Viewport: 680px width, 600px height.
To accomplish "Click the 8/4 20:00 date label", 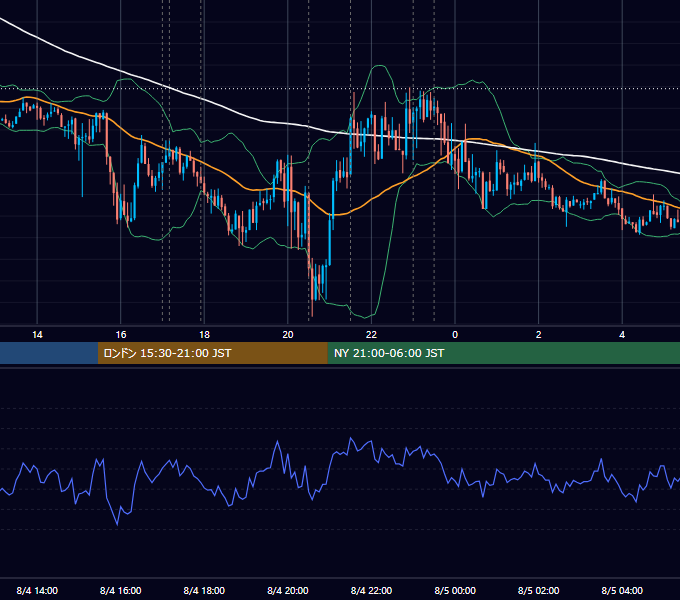I will [x=288, y=590].
